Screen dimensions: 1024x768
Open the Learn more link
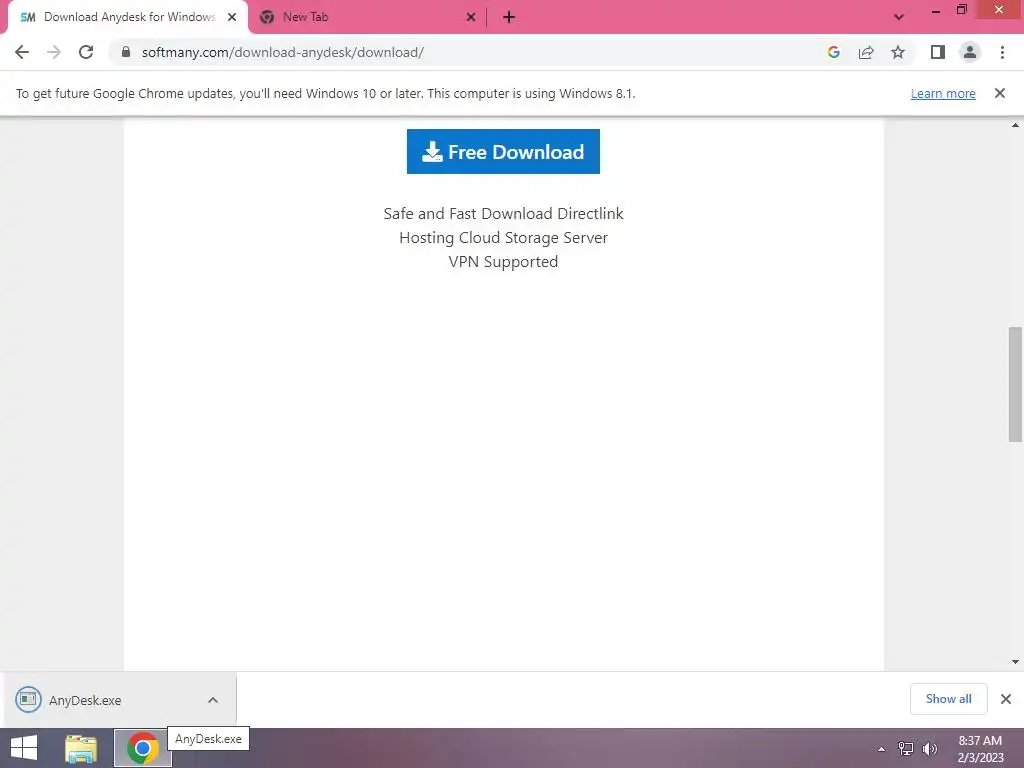943,93
